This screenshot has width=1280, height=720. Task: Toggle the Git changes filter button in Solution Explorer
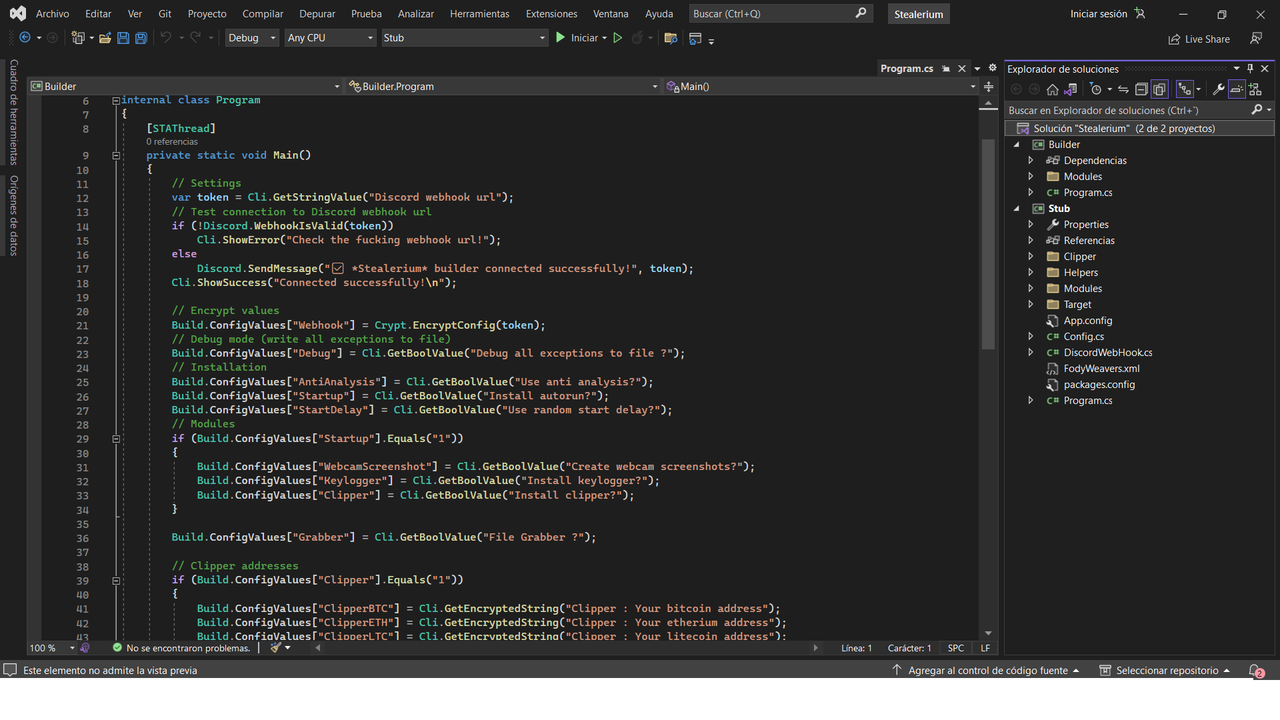(1184, 89)
